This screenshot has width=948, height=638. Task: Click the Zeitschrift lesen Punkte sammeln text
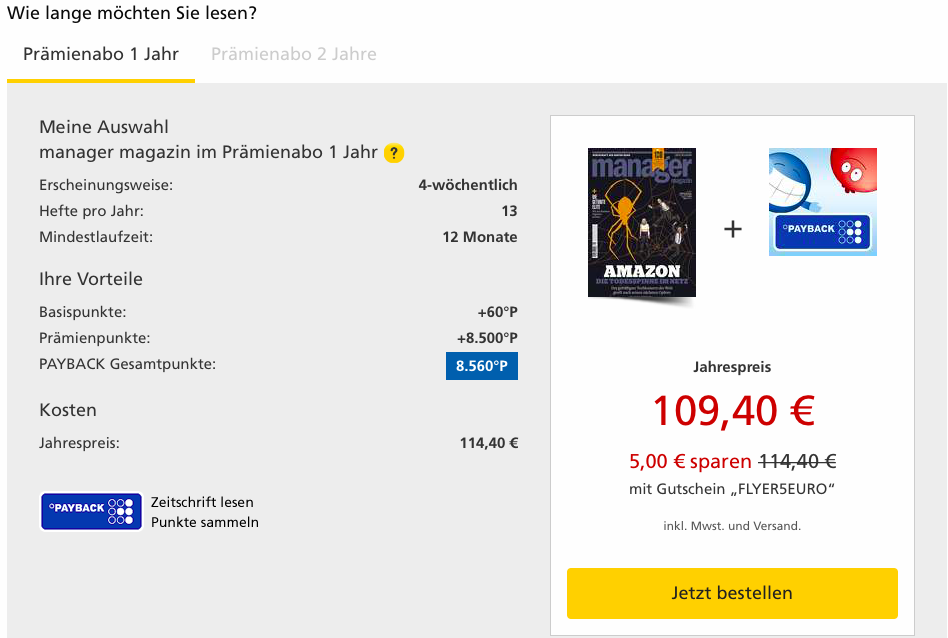coord(205,512)
